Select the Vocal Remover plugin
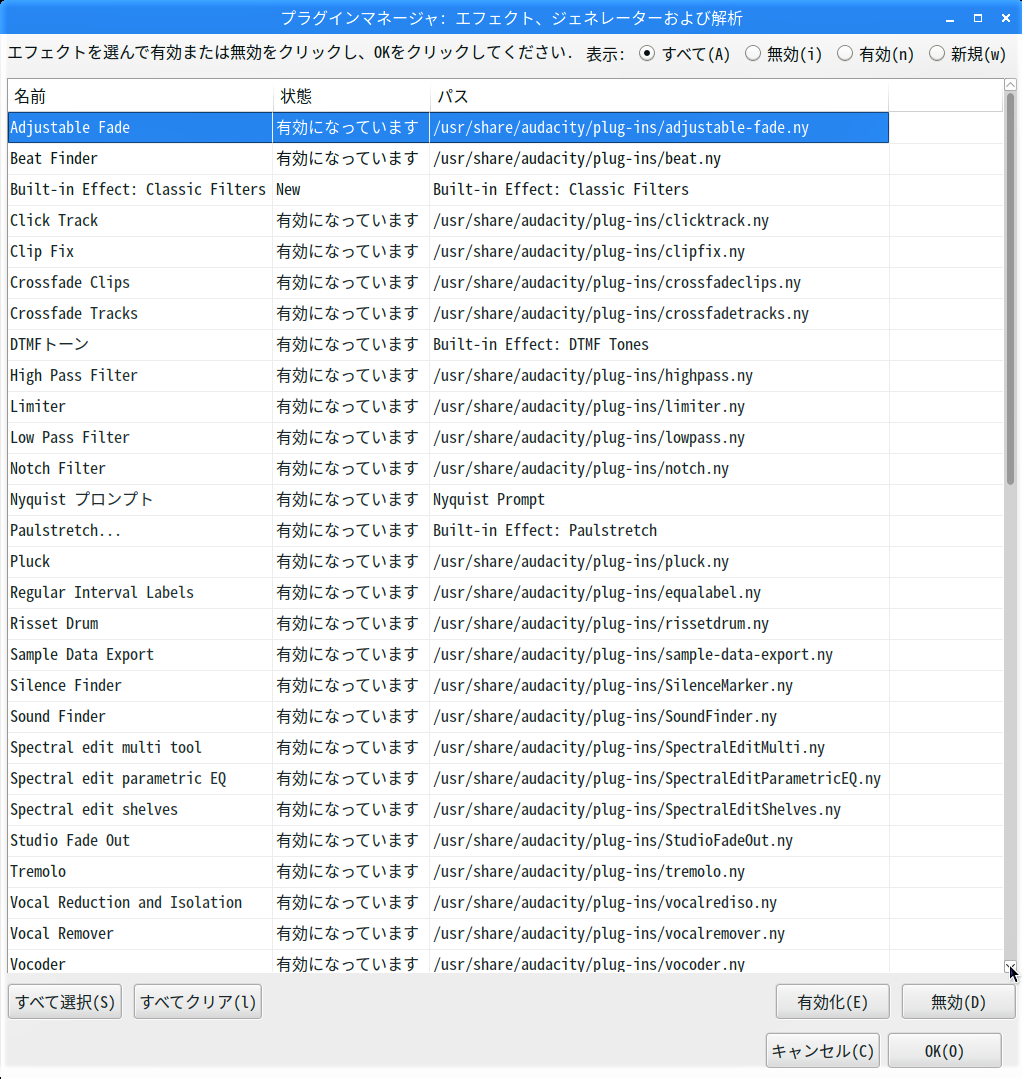The width and height of the screenshot is (1022, 1079). click(62, 933)
